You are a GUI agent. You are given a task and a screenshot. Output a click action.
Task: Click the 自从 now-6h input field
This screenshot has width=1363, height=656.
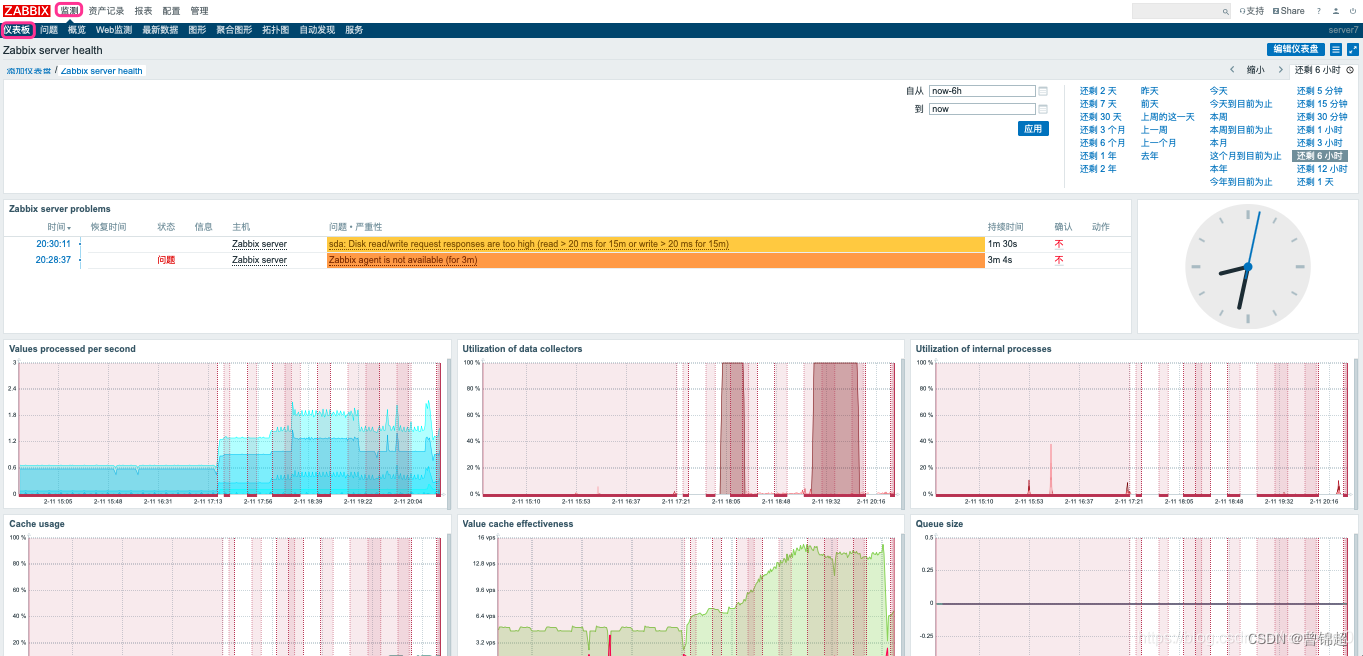[x=982, y=91]
